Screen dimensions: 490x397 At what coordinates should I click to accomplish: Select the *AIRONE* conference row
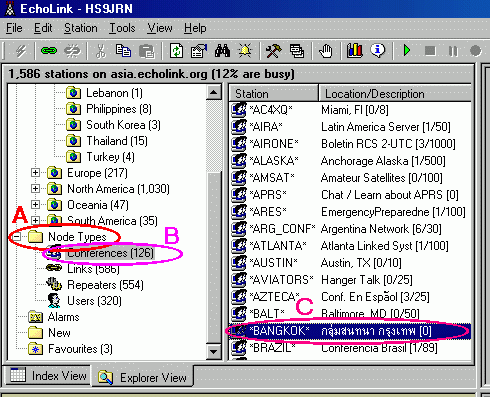coord(350,144)
